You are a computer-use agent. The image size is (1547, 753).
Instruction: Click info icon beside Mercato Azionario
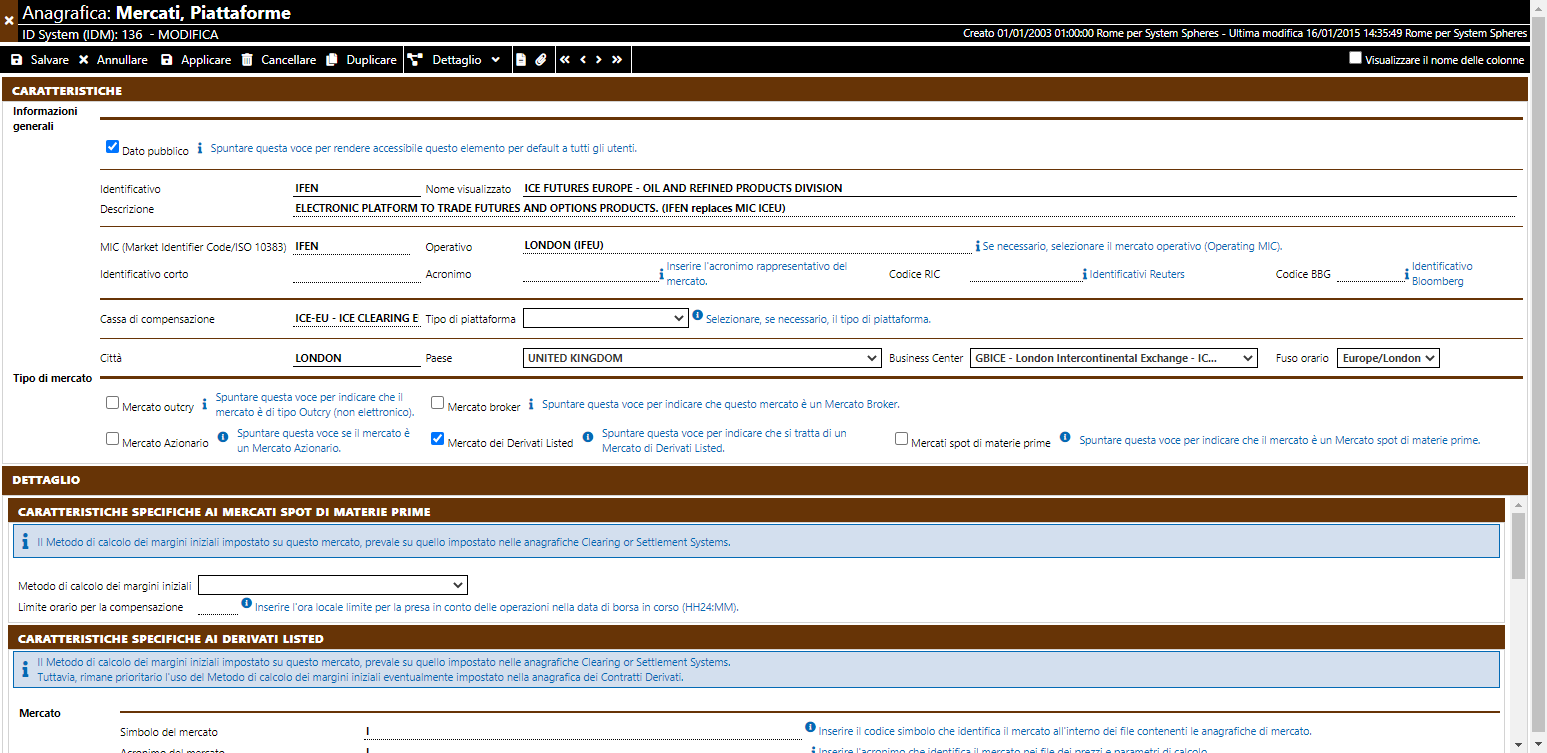224,437
